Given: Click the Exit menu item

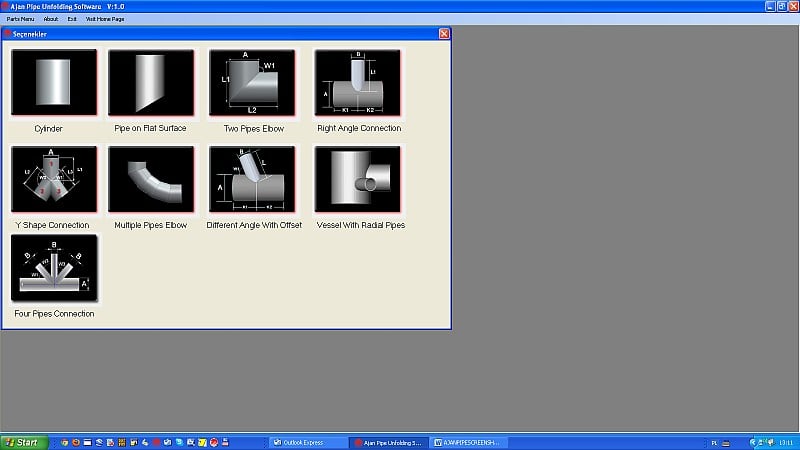Looking at the screenshot, I should click(72, 19).
